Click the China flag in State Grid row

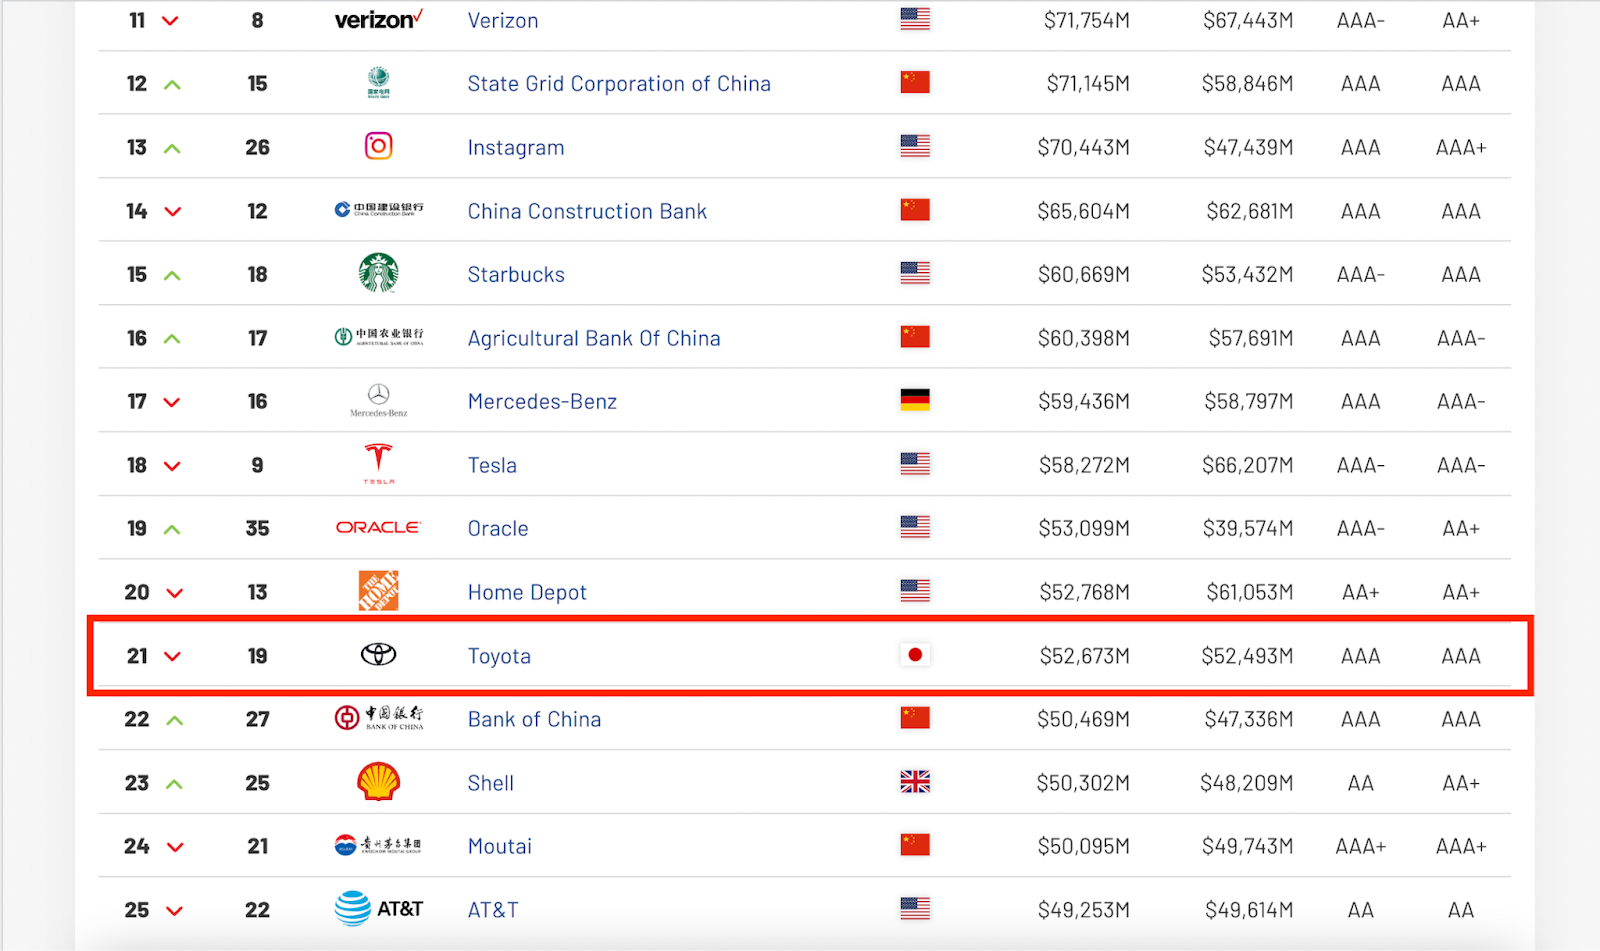click(x=915, y=82)
